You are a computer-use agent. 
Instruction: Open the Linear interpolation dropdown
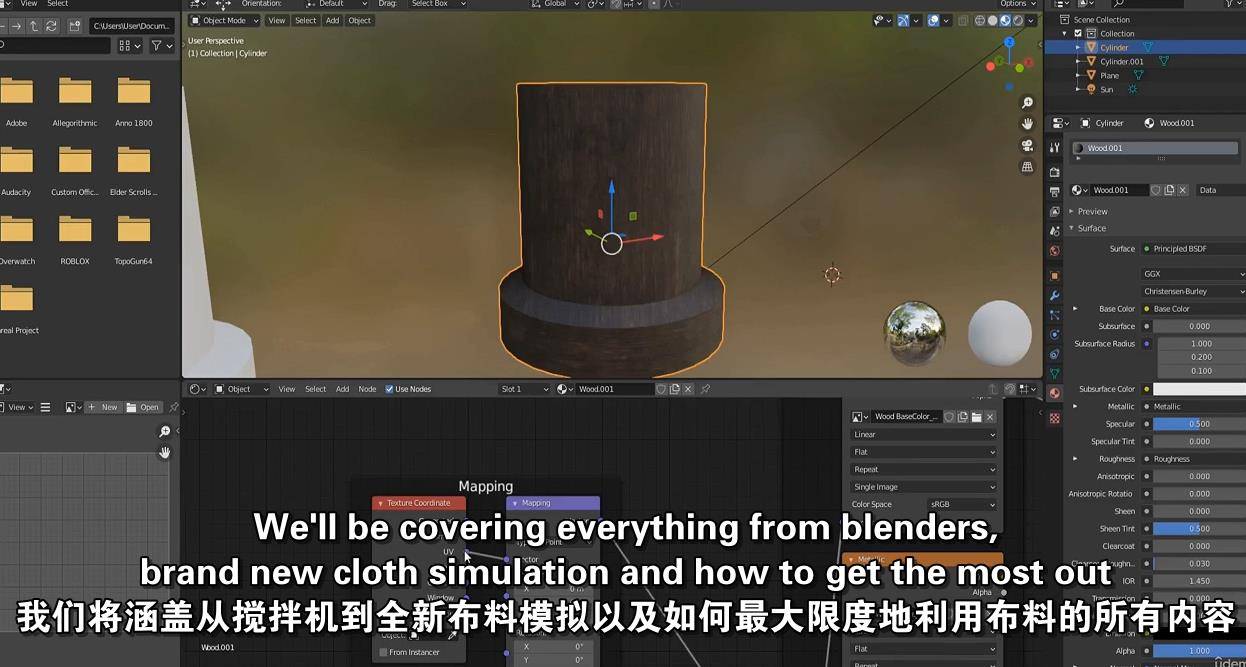pyautogui.click(x=924, y=435)
